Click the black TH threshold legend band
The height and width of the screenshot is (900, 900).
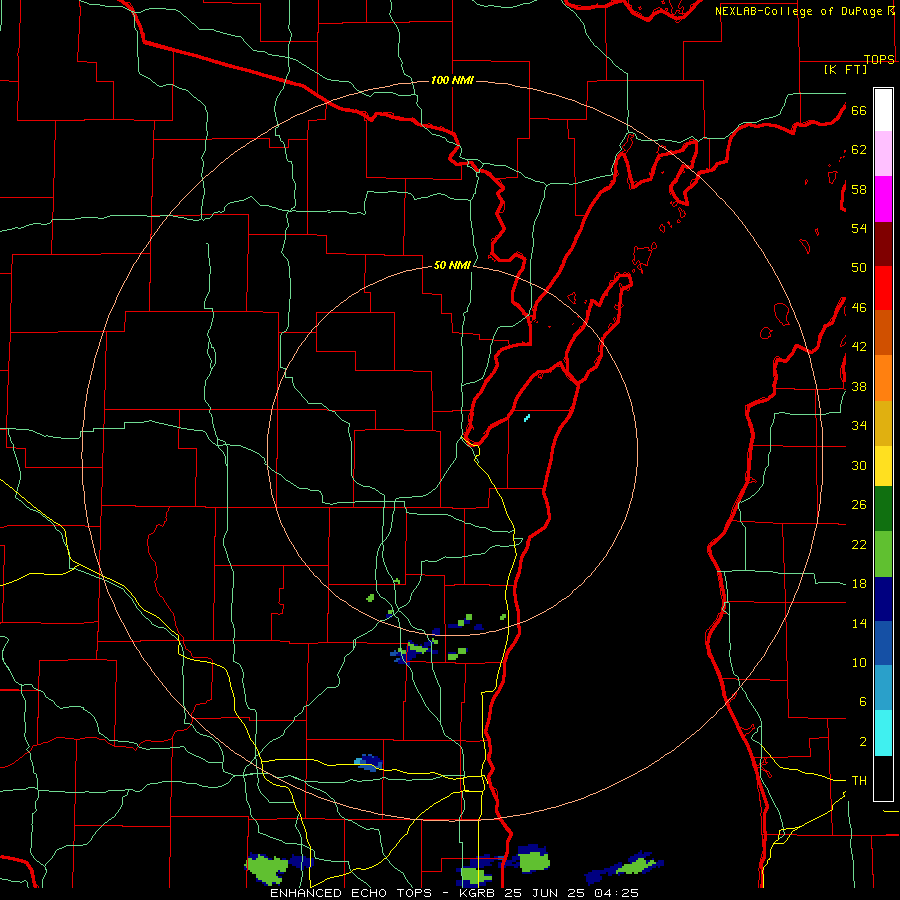tap(883, 778)
